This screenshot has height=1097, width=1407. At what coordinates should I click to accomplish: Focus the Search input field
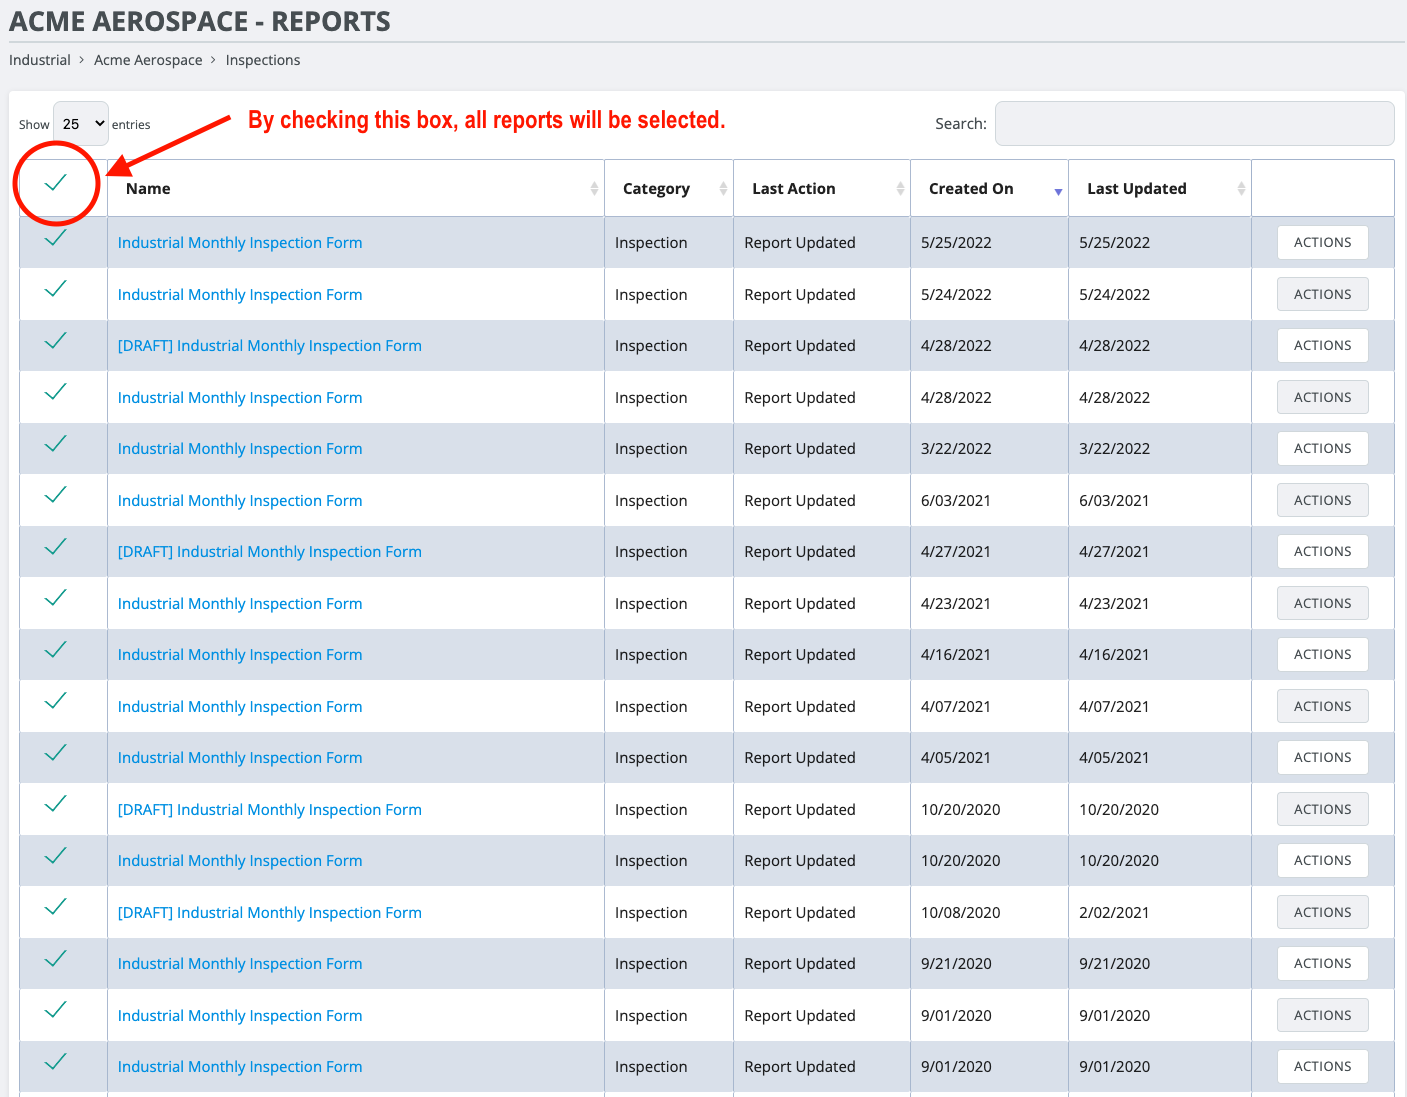[1194, 124]
